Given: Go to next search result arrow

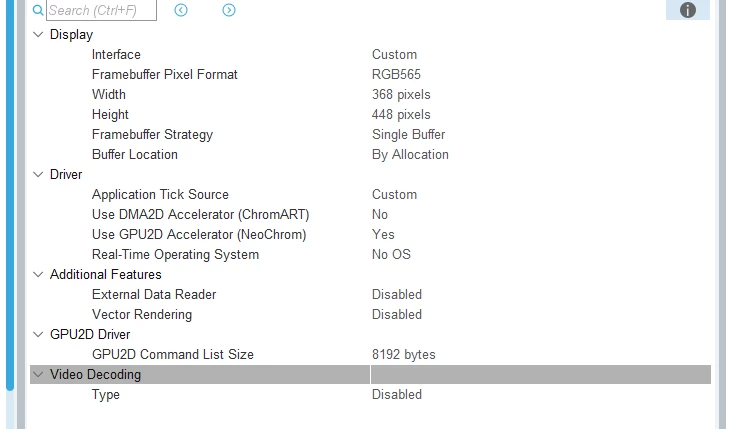Looking at the screenshot, I should click(x=229, y=10).
